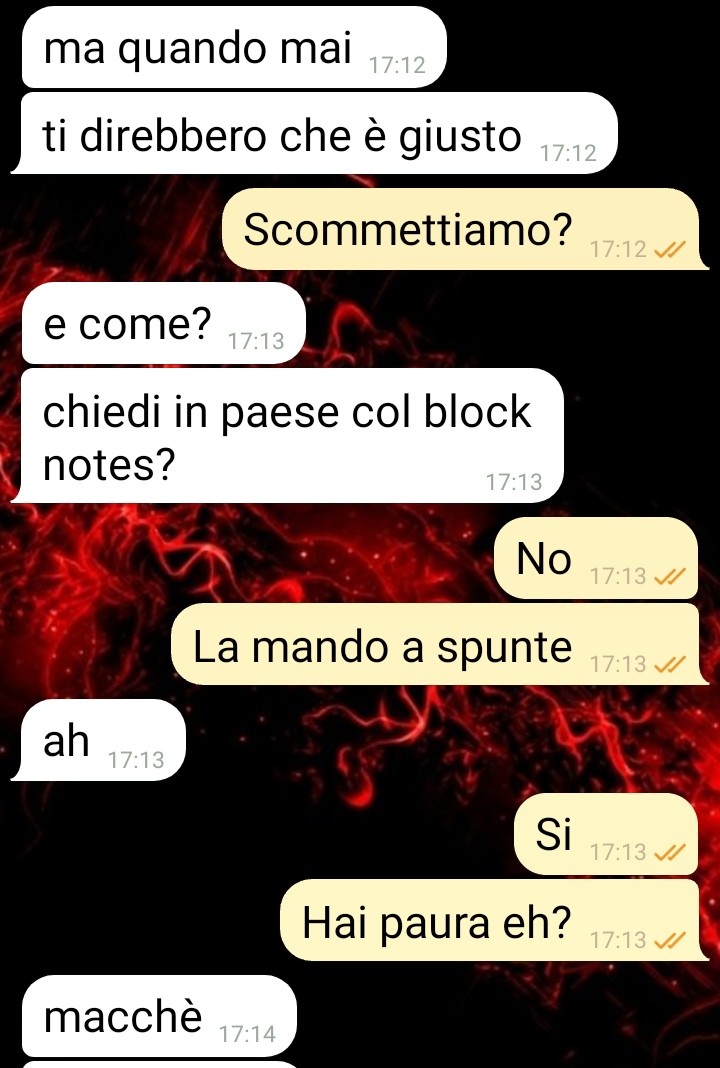The image size is (720, 1068).
Task: Select the 'e come?' received message
Action: 163,323
